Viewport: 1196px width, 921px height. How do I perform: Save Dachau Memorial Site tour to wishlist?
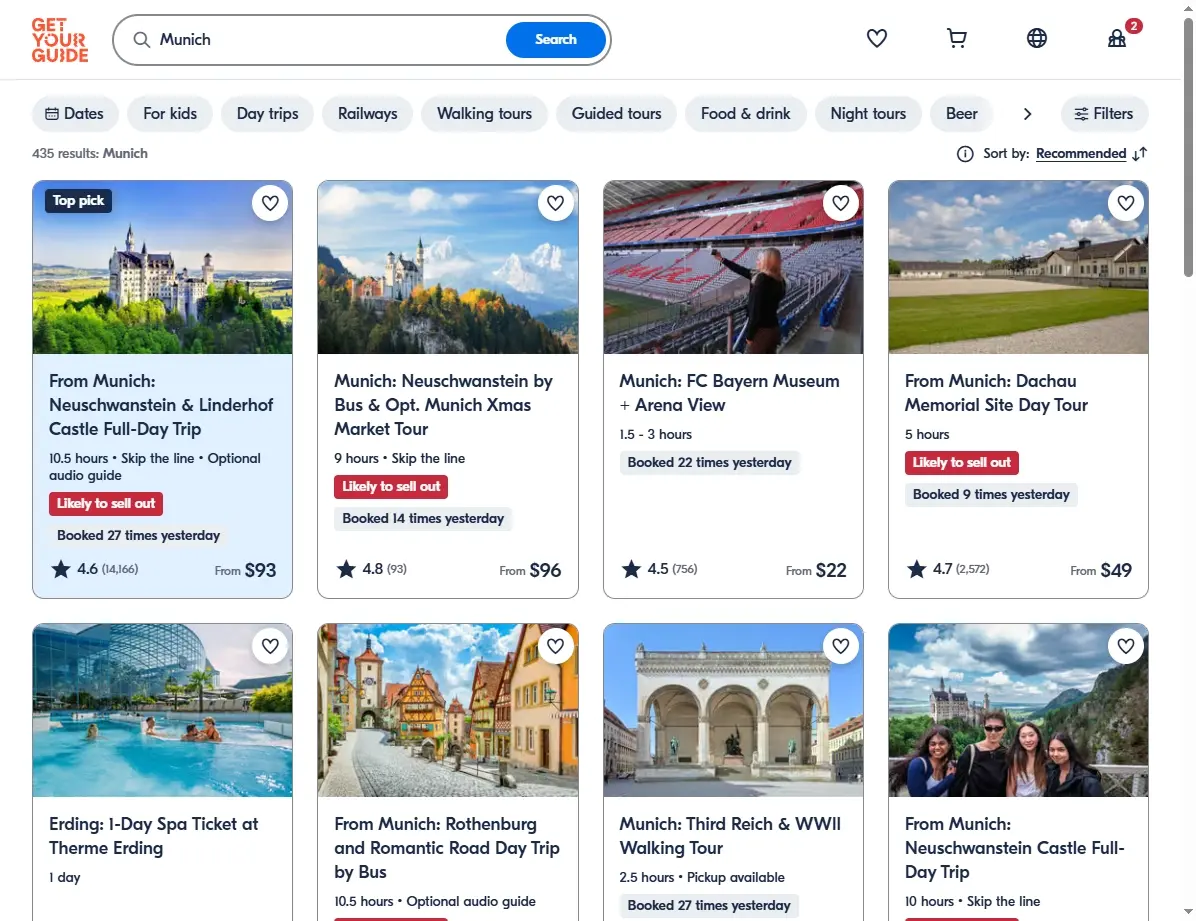(x=1126, y=203)
